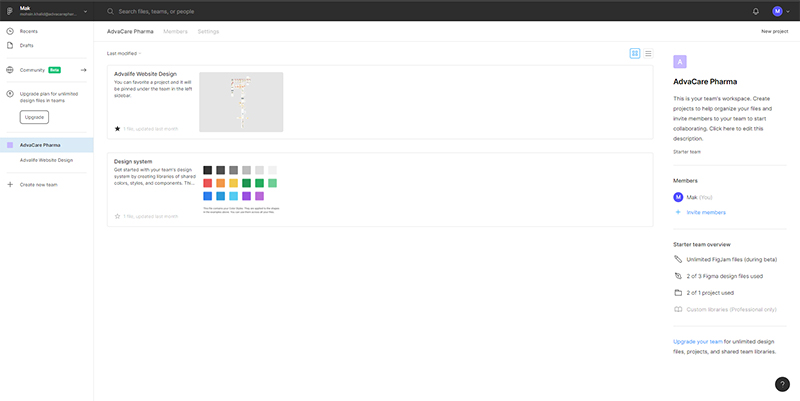800x401 pixels.
Task: Switch to the Settings tab
Action: pyautogui.click(x=208, y=32)
